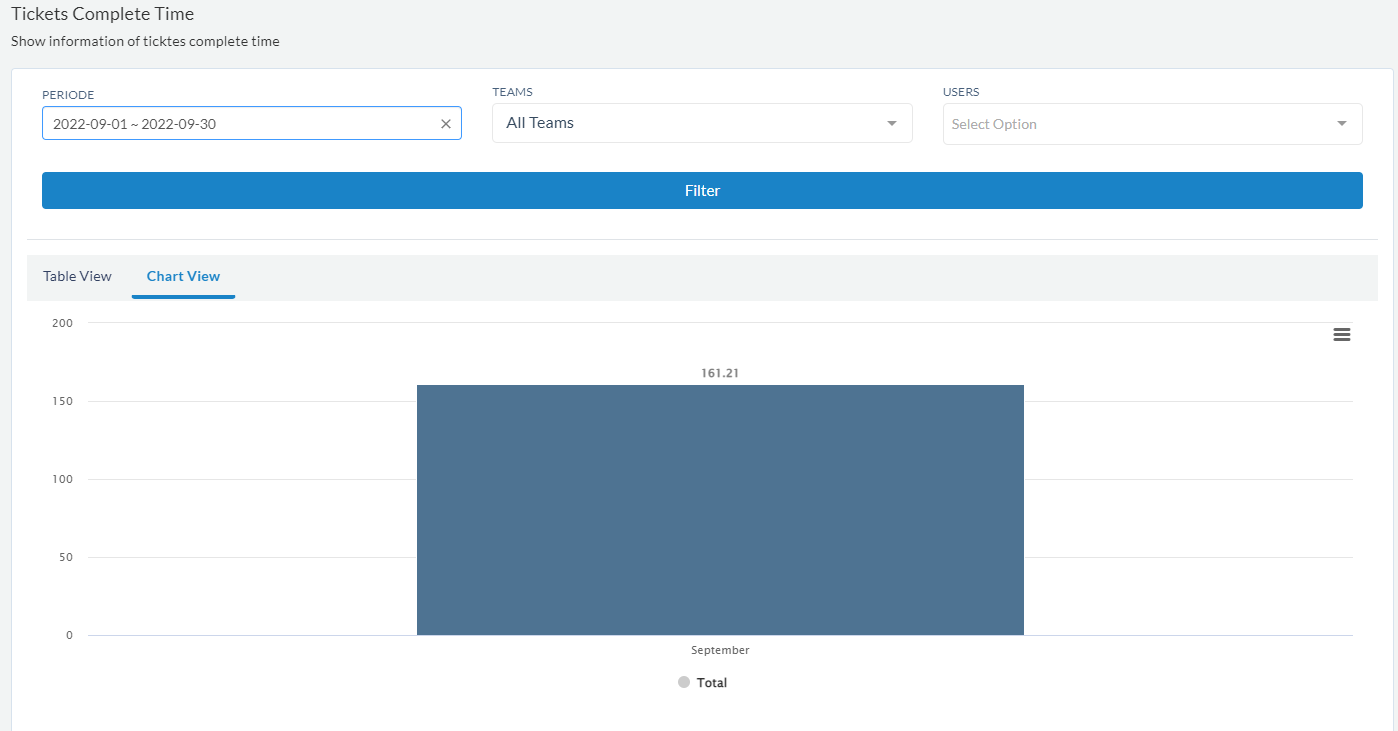Click the 150 y-axis value
The width and height of the screenshot is (1398, 731).
(63, 401)
